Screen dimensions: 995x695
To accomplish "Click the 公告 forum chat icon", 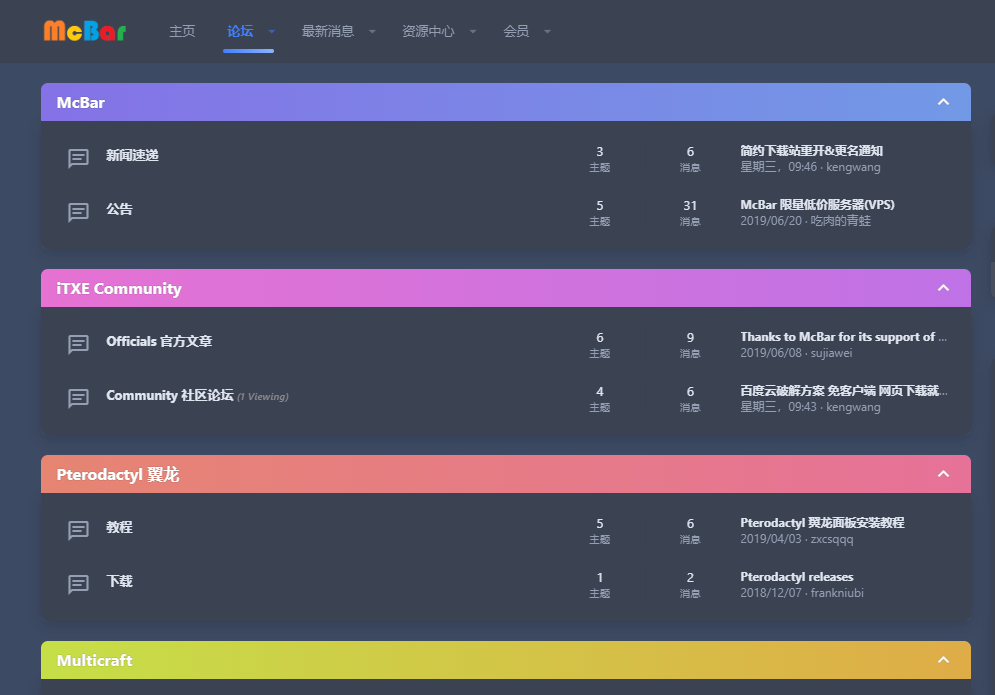I will point(78,212).
